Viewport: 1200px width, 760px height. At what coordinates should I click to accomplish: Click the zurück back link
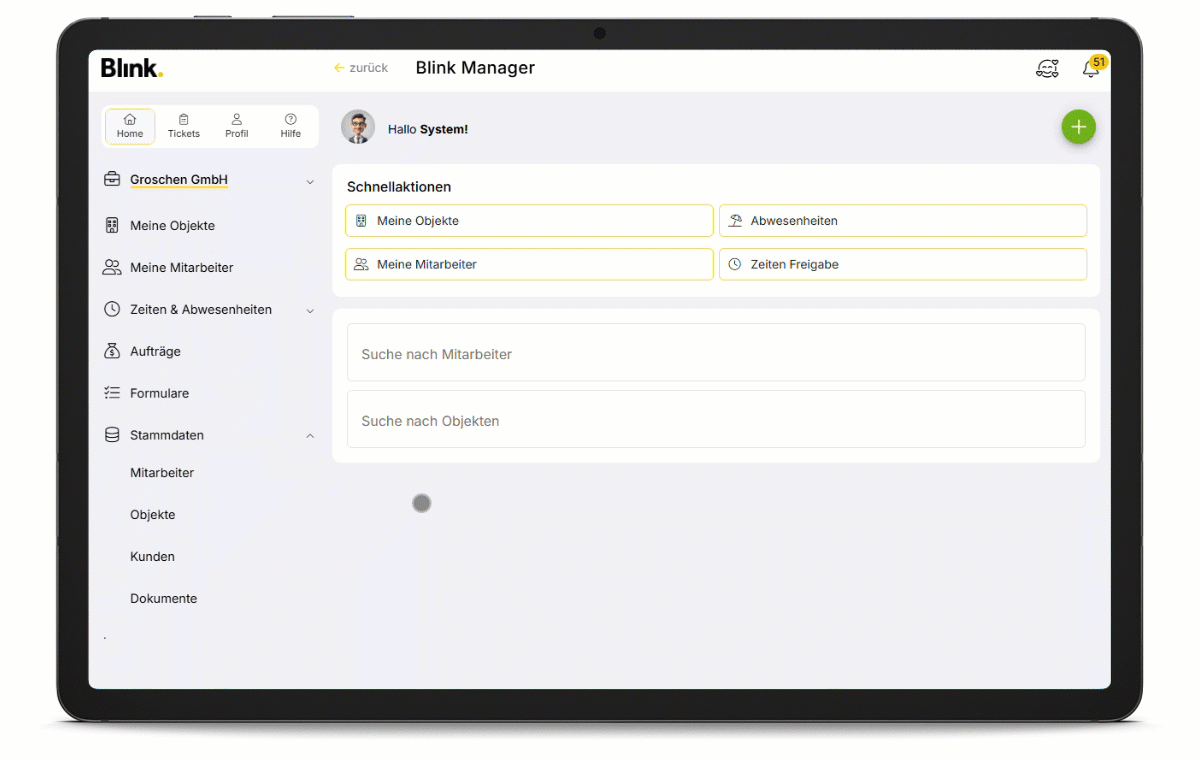[x=361, y=68]
